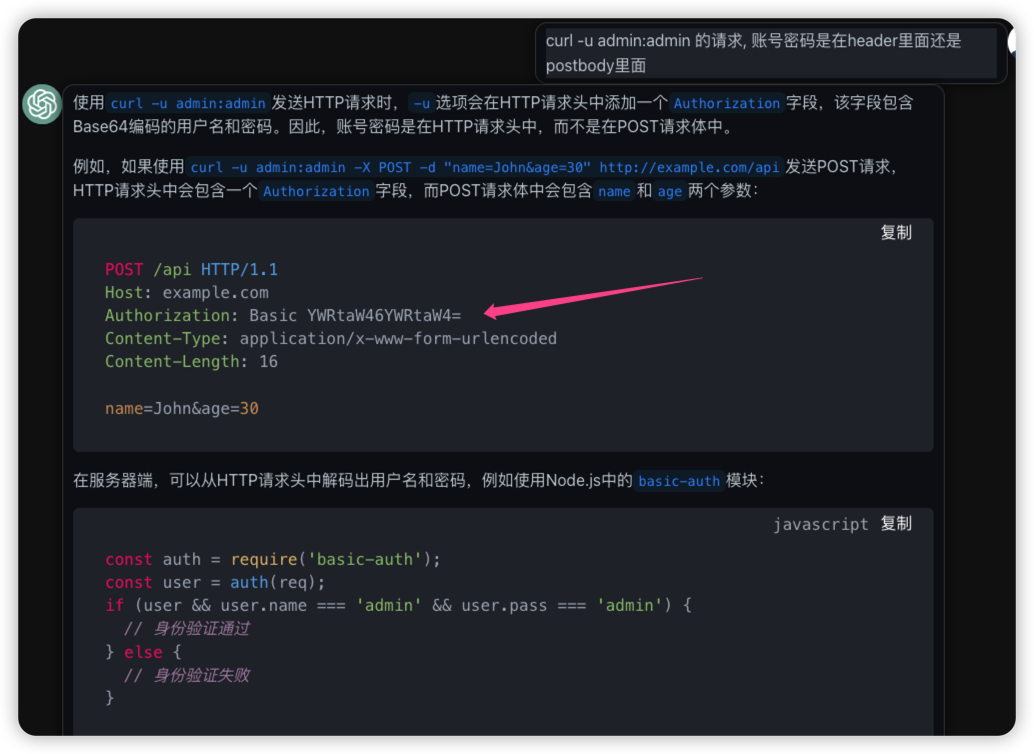Viewport: 1034px width, 754px height.
Task: Click the Authorization Basic header line
Action: coord(283,315)
